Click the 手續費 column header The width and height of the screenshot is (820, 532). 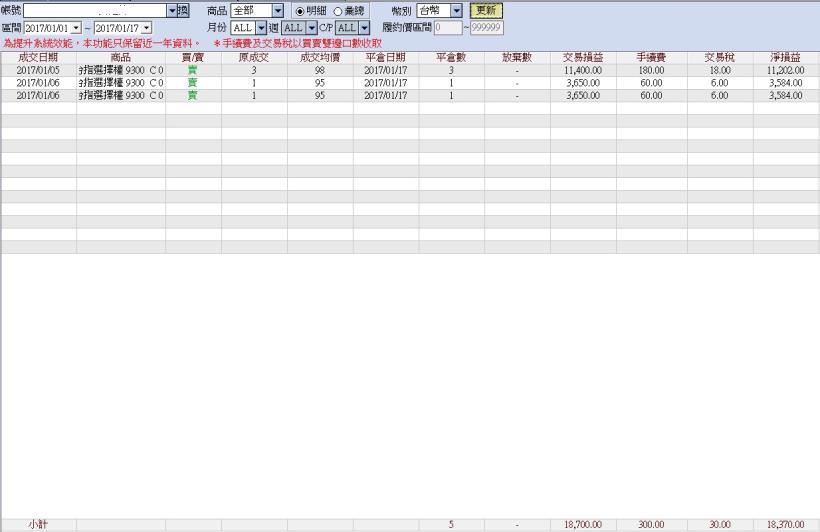[651, 57]
